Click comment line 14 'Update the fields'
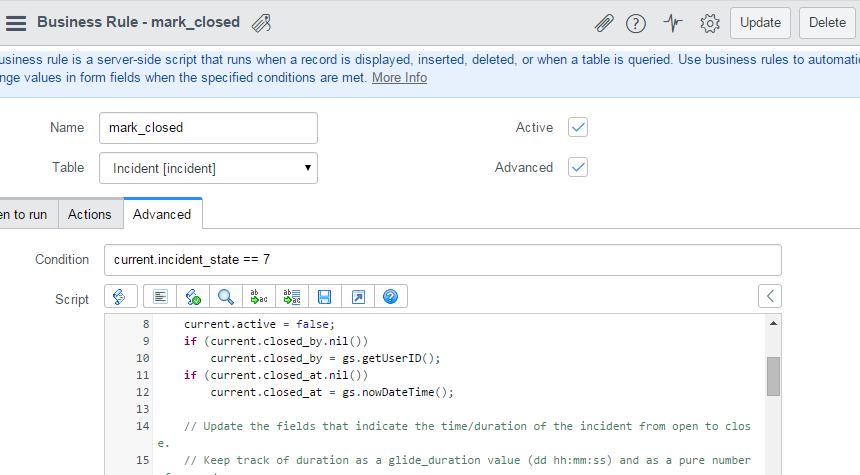 point(454,434)
